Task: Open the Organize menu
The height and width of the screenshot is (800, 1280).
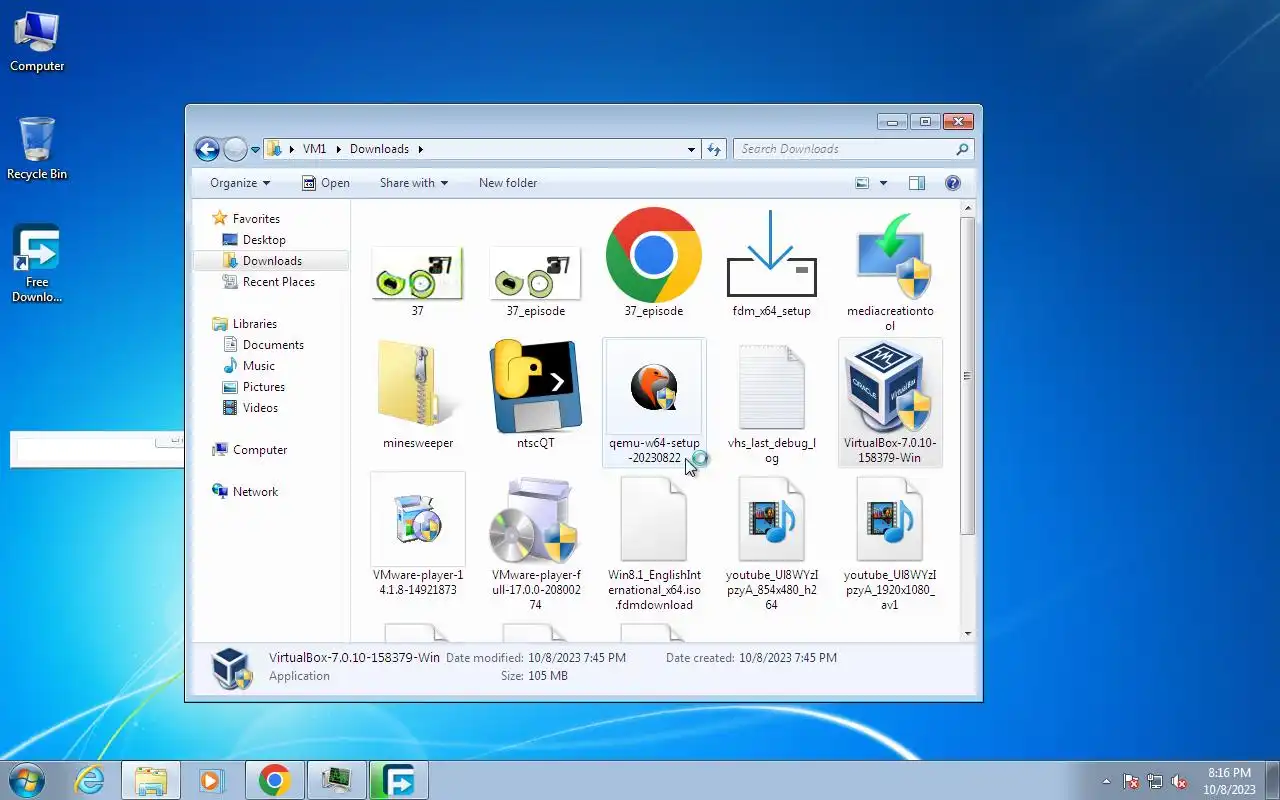Action: pos(240,183)
